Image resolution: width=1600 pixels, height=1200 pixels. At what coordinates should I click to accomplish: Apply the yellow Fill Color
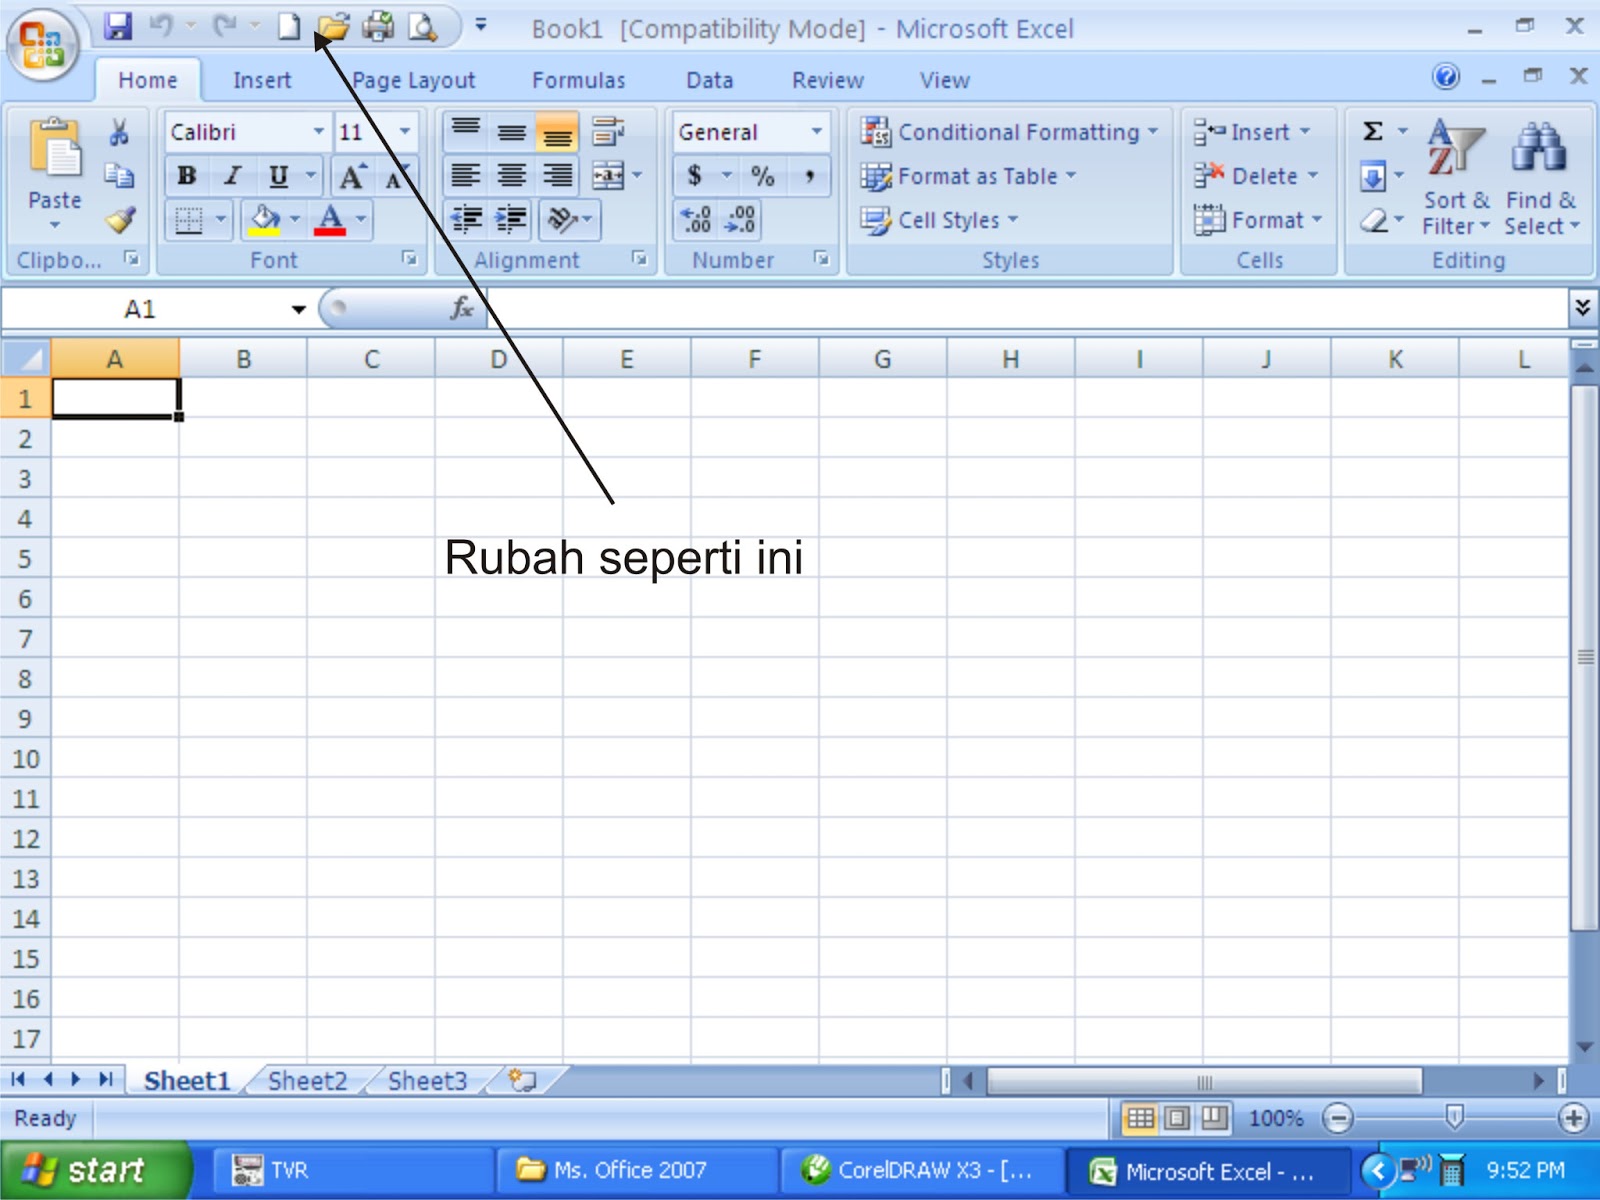coord(264,220)
